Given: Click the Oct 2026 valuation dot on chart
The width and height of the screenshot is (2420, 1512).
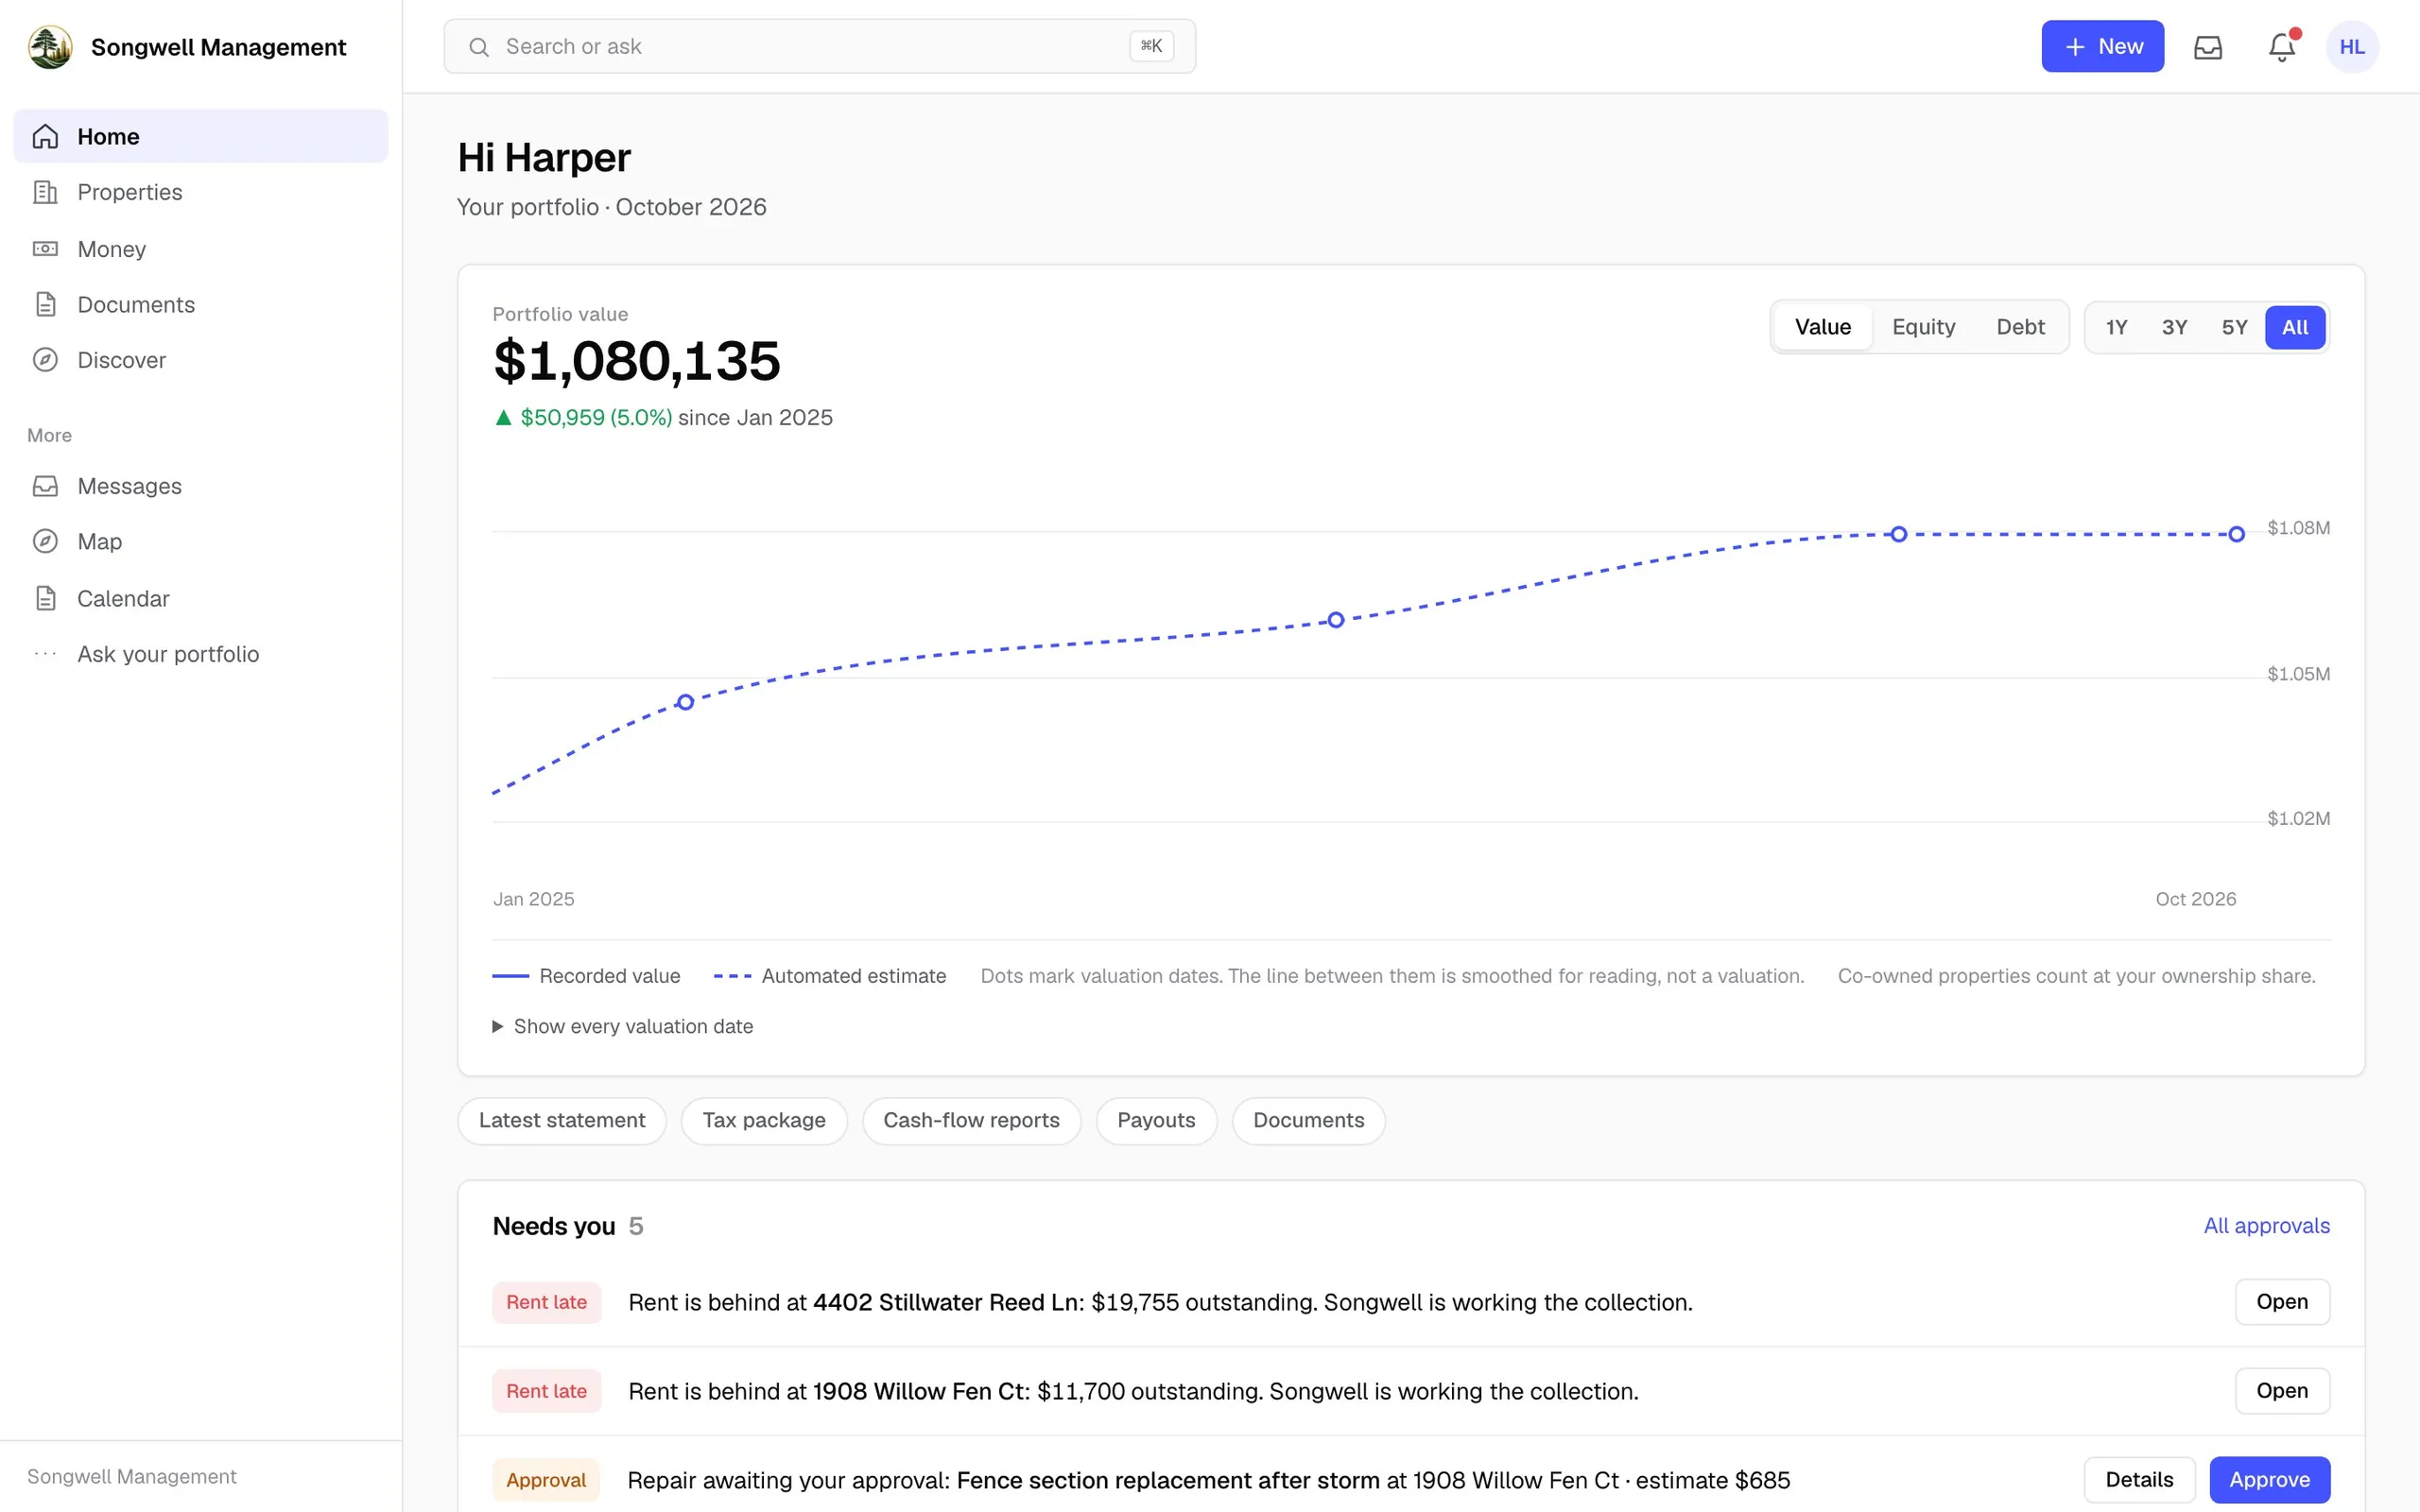Looking at the screenshot, I should 2236,534.
